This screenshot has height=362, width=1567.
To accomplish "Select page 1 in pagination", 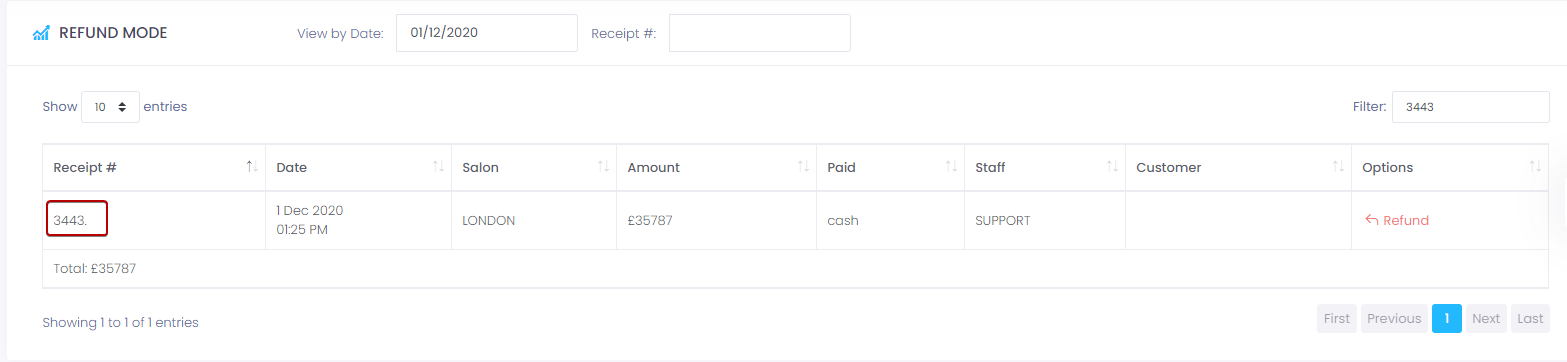I will pos(1446,318).
